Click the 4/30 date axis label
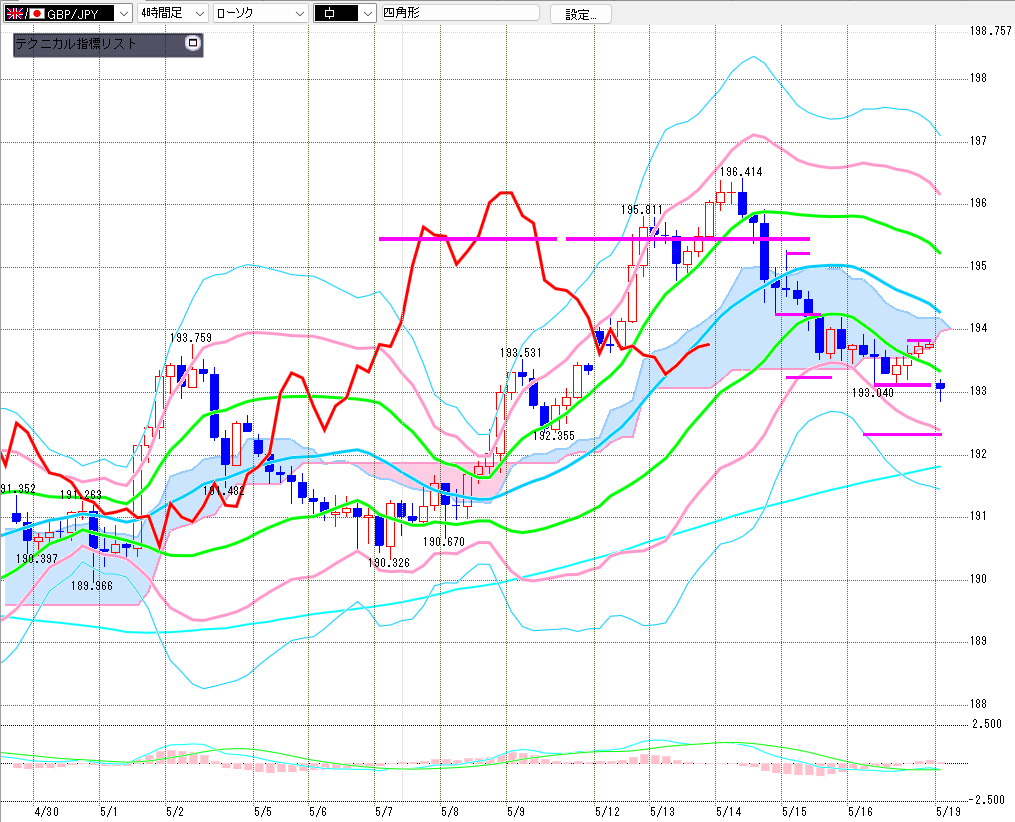 click(x=47, y=812)
